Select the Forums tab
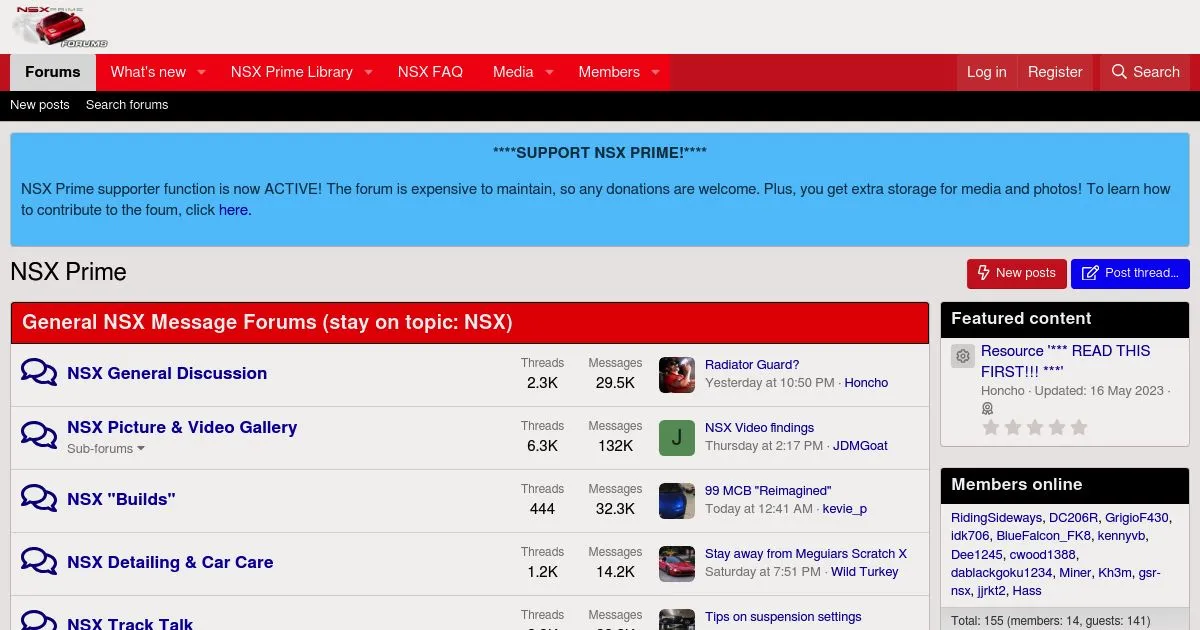Viewport: 1200px width, 630px height. (53, 72)
